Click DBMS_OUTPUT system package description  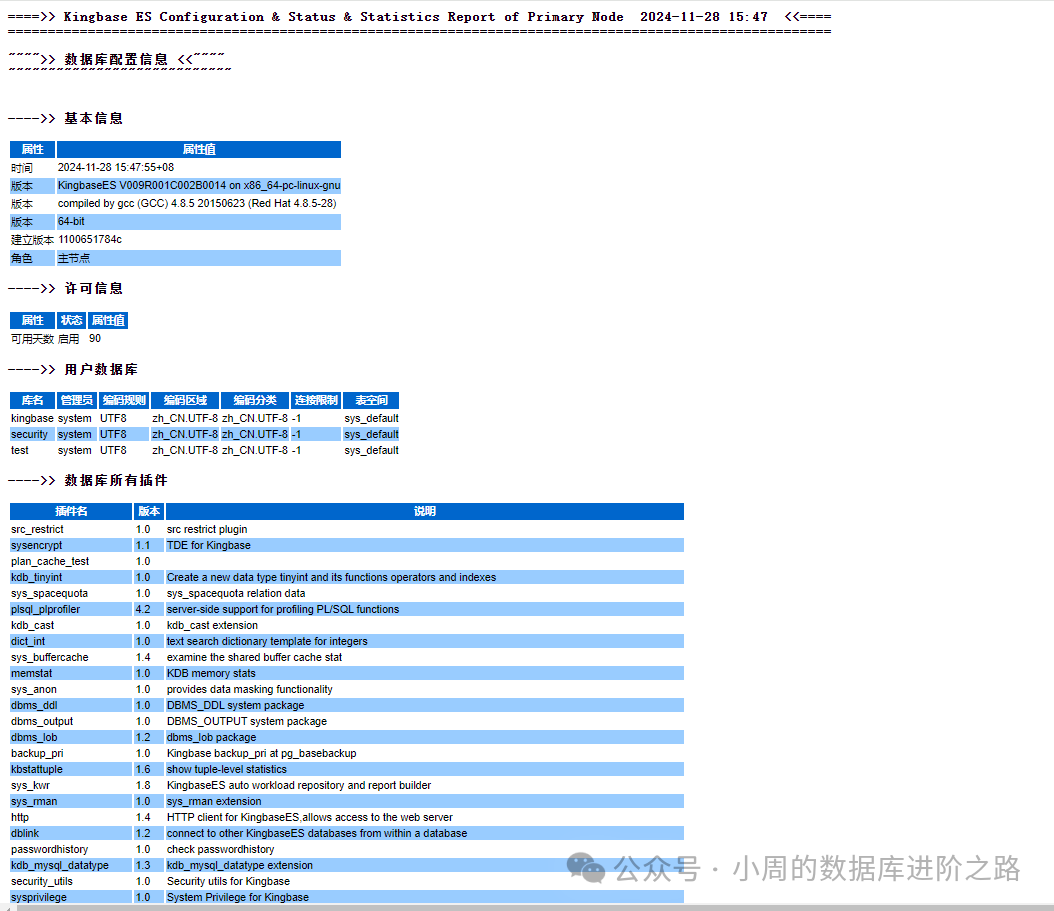[247, 721]
